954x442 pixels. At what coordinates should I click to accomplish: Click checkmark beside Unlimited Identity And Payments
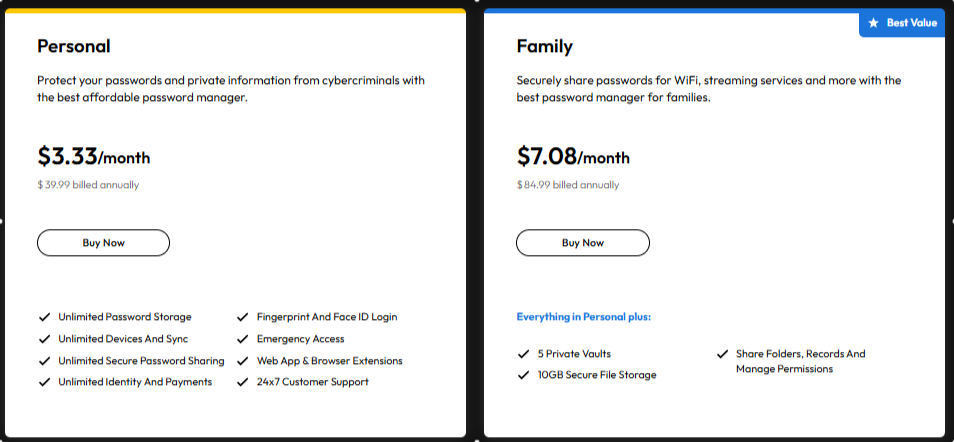pyautogui.click(x=44, y=382)
